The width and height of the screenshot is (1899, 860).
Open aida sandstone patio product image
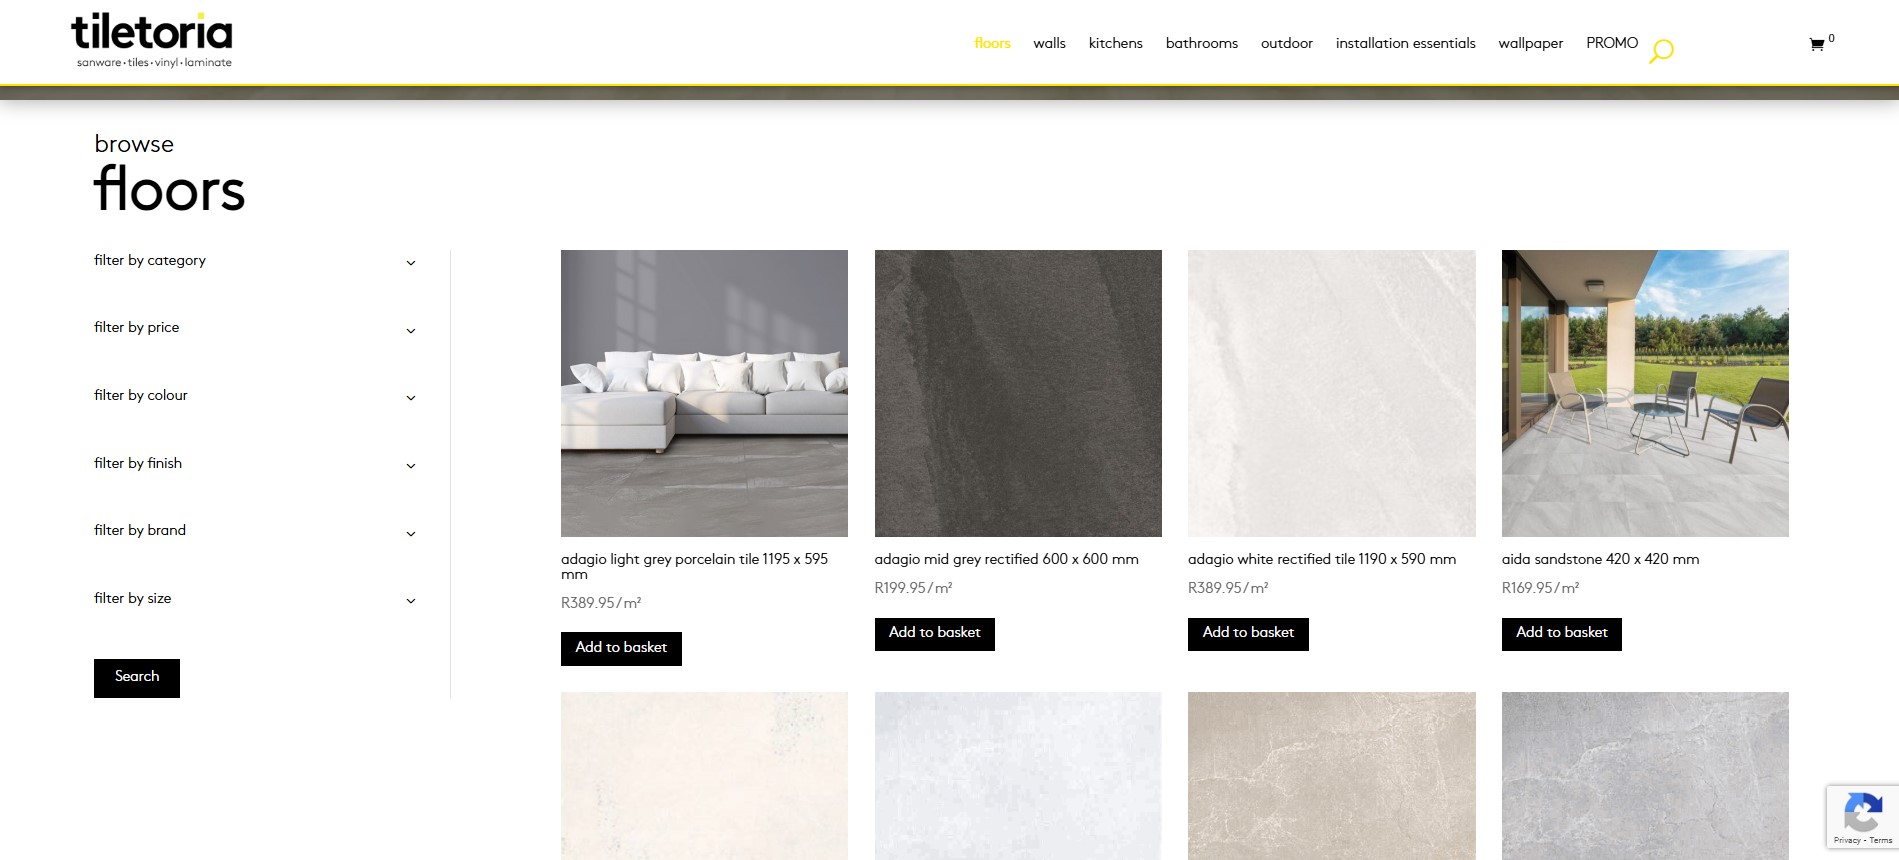click(x=1645, y=393)
